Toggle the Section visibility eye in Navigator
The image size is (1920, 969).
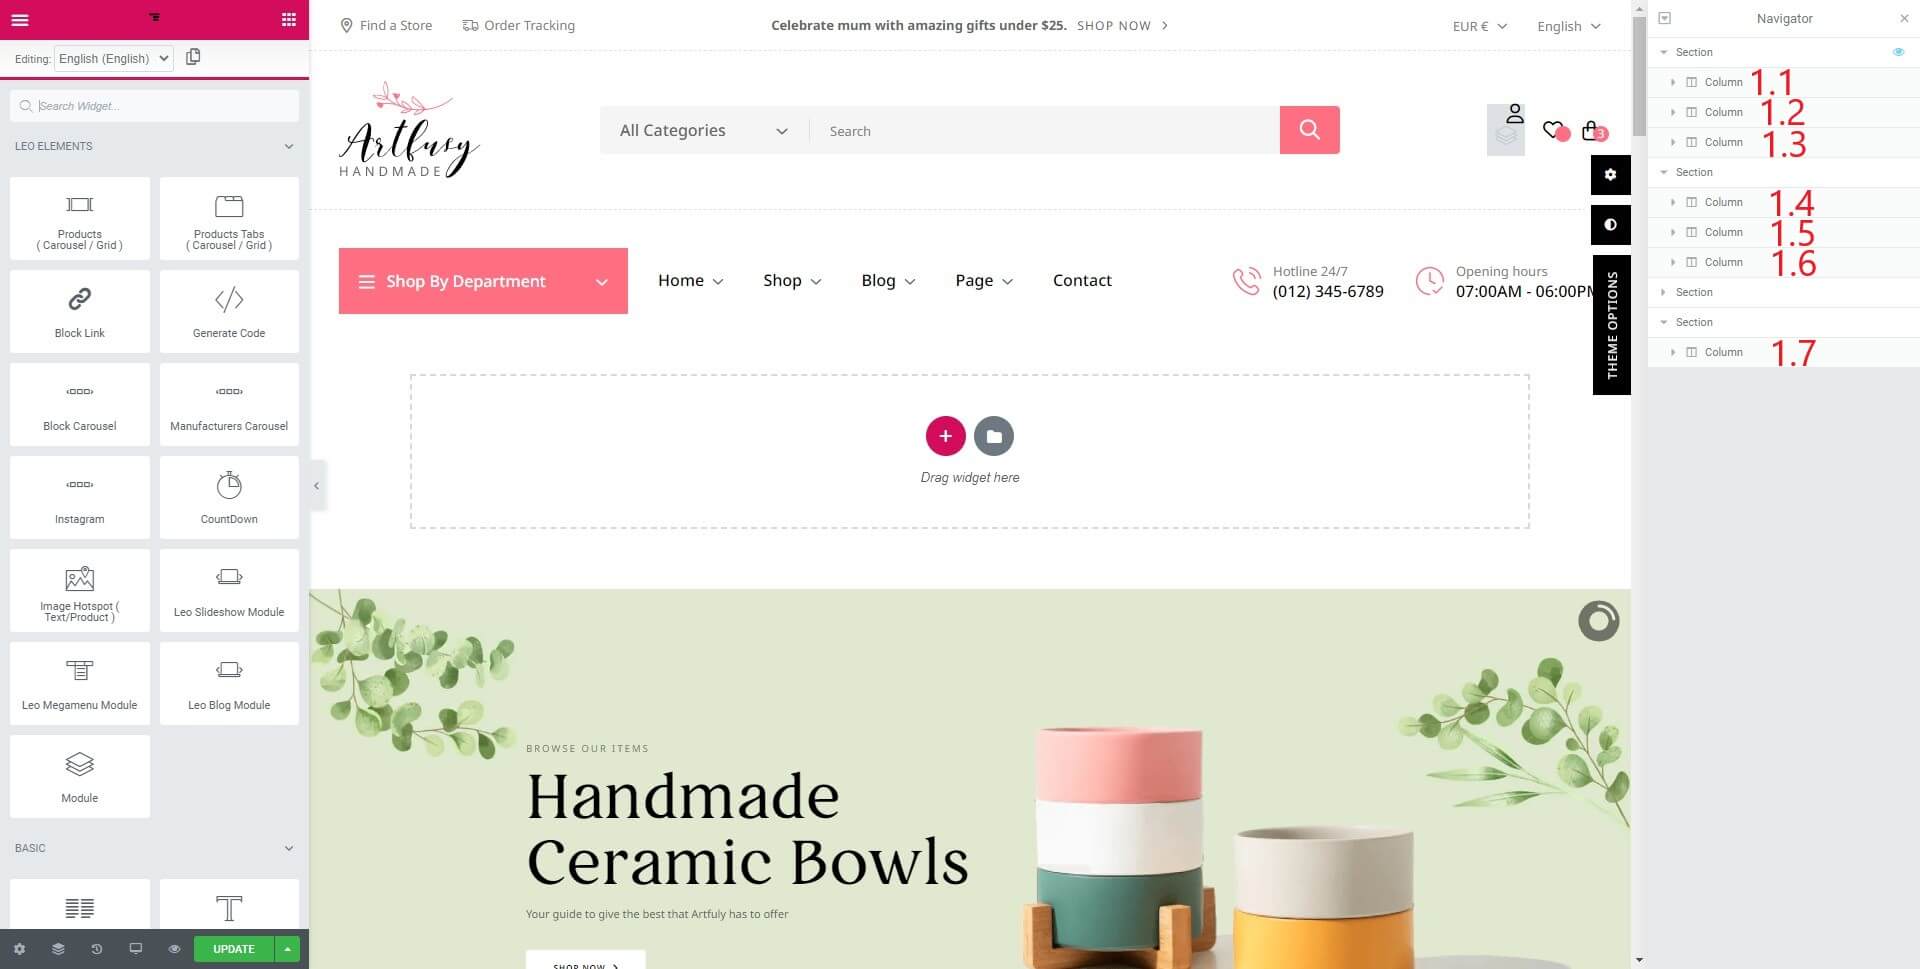pos(1898,52)
